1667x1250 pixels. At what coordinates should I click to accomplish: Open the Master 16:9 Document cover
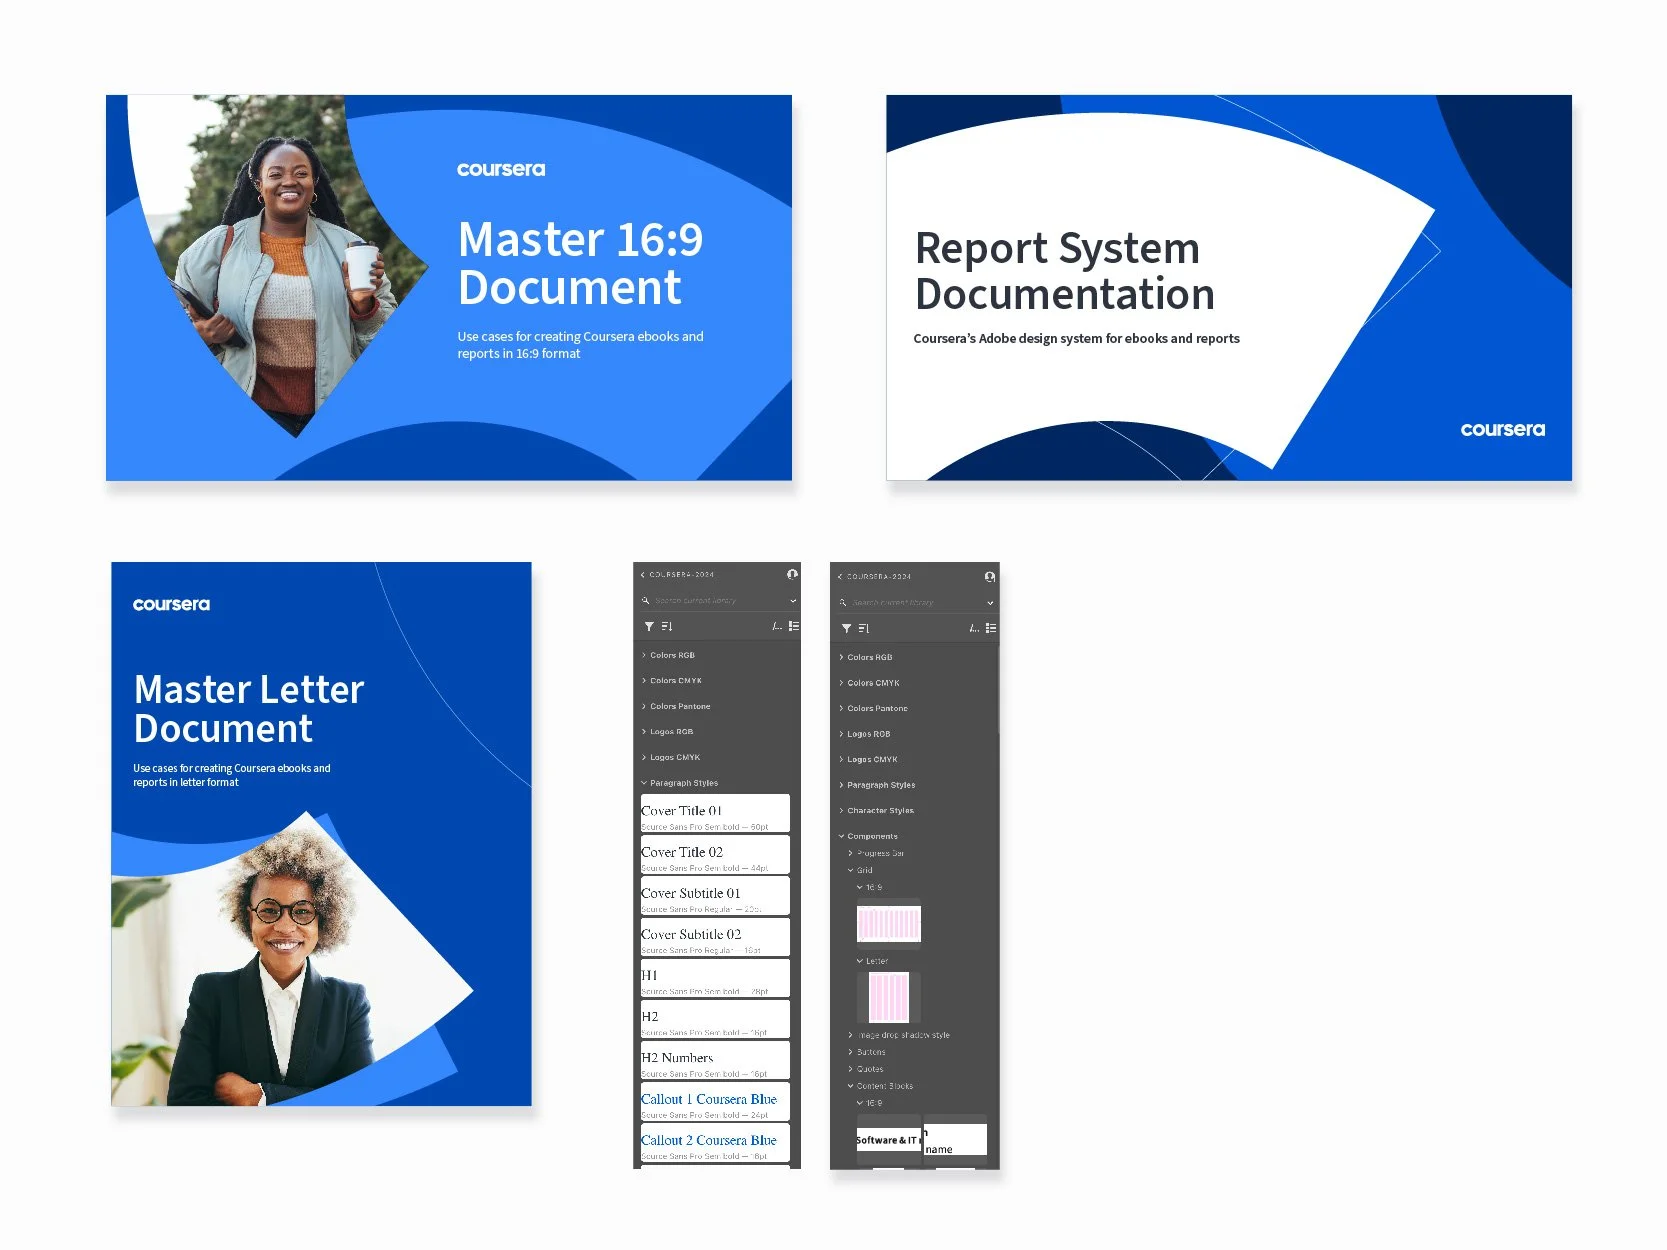pos(449,288)
